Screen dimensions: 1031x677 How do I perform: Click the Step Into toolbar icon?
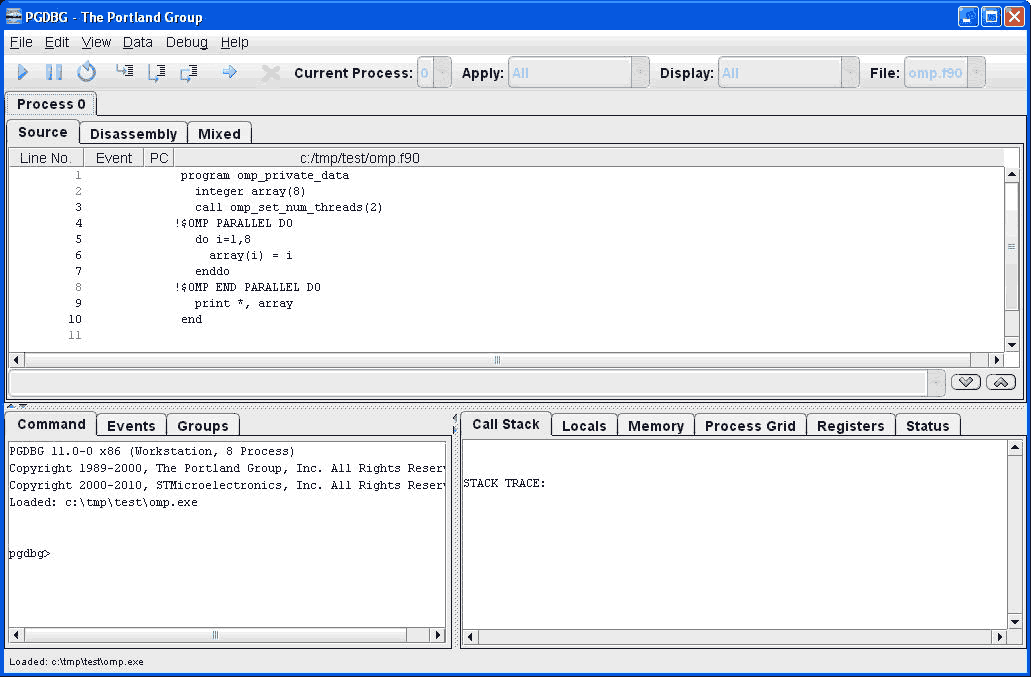(x=124, y=71)
